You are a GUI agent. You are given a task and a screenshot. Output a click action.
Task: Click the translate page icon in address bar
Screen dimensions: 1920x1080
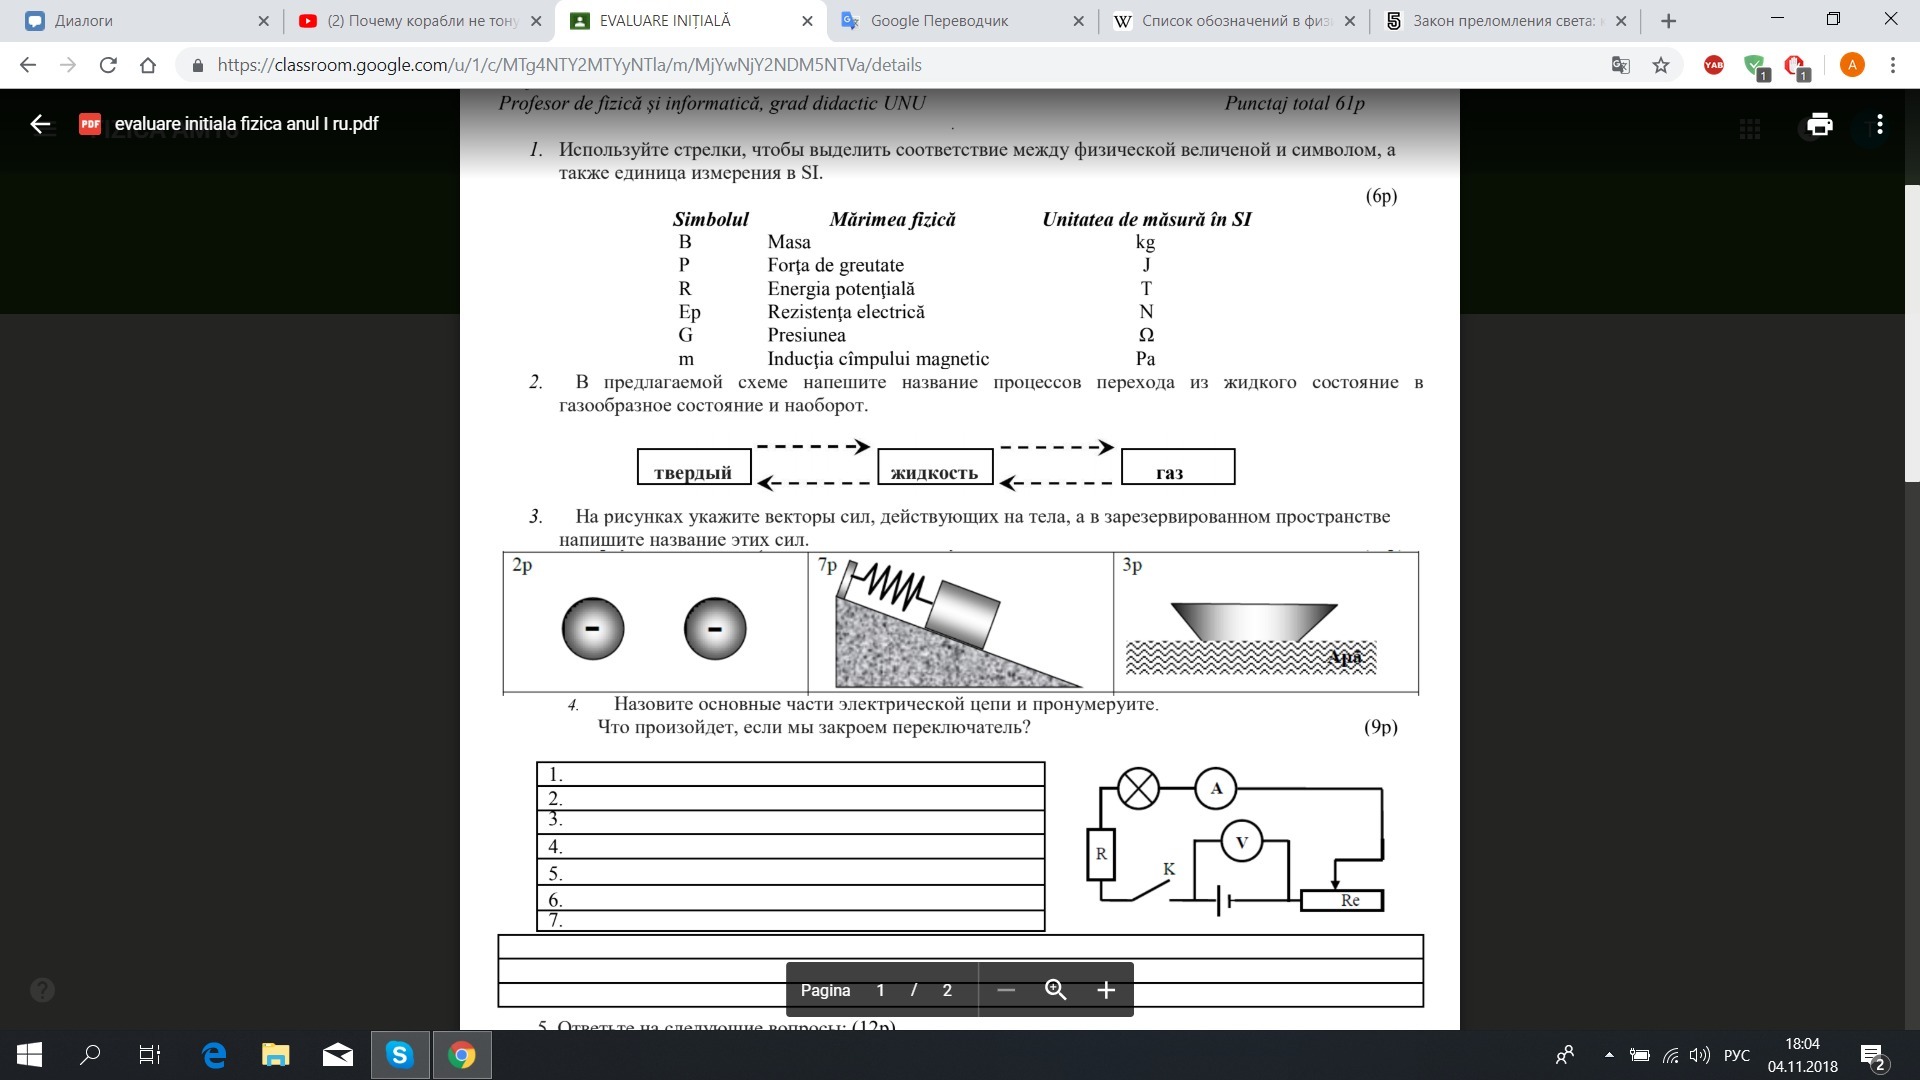(1620, 65)
